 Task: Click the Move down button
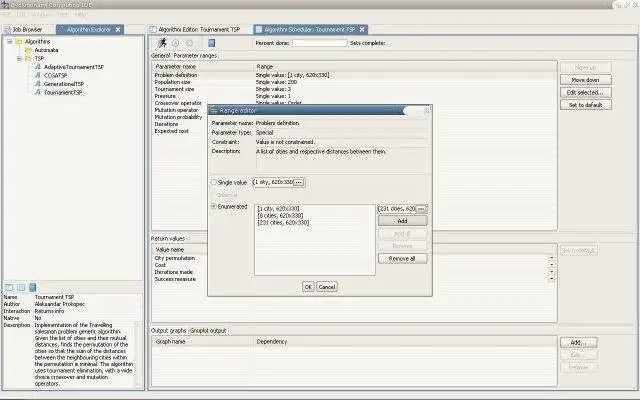pos(586,80)
